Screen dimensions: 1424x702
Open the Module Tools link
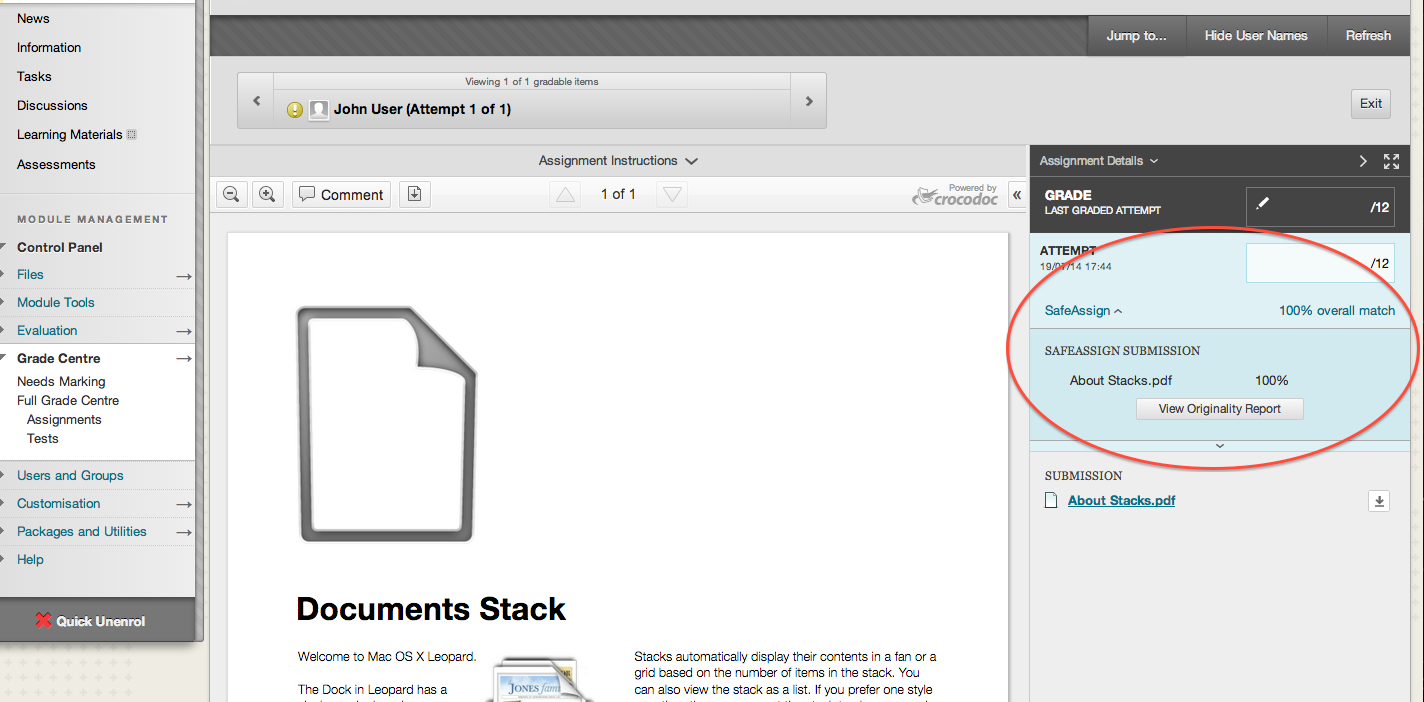pyautogui.click(x=56, y=302)
